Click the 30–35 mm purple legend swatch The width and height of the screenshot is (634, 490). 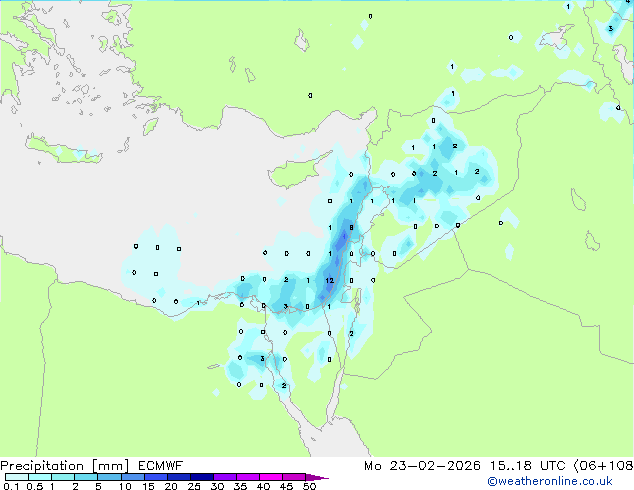[224, 477]
